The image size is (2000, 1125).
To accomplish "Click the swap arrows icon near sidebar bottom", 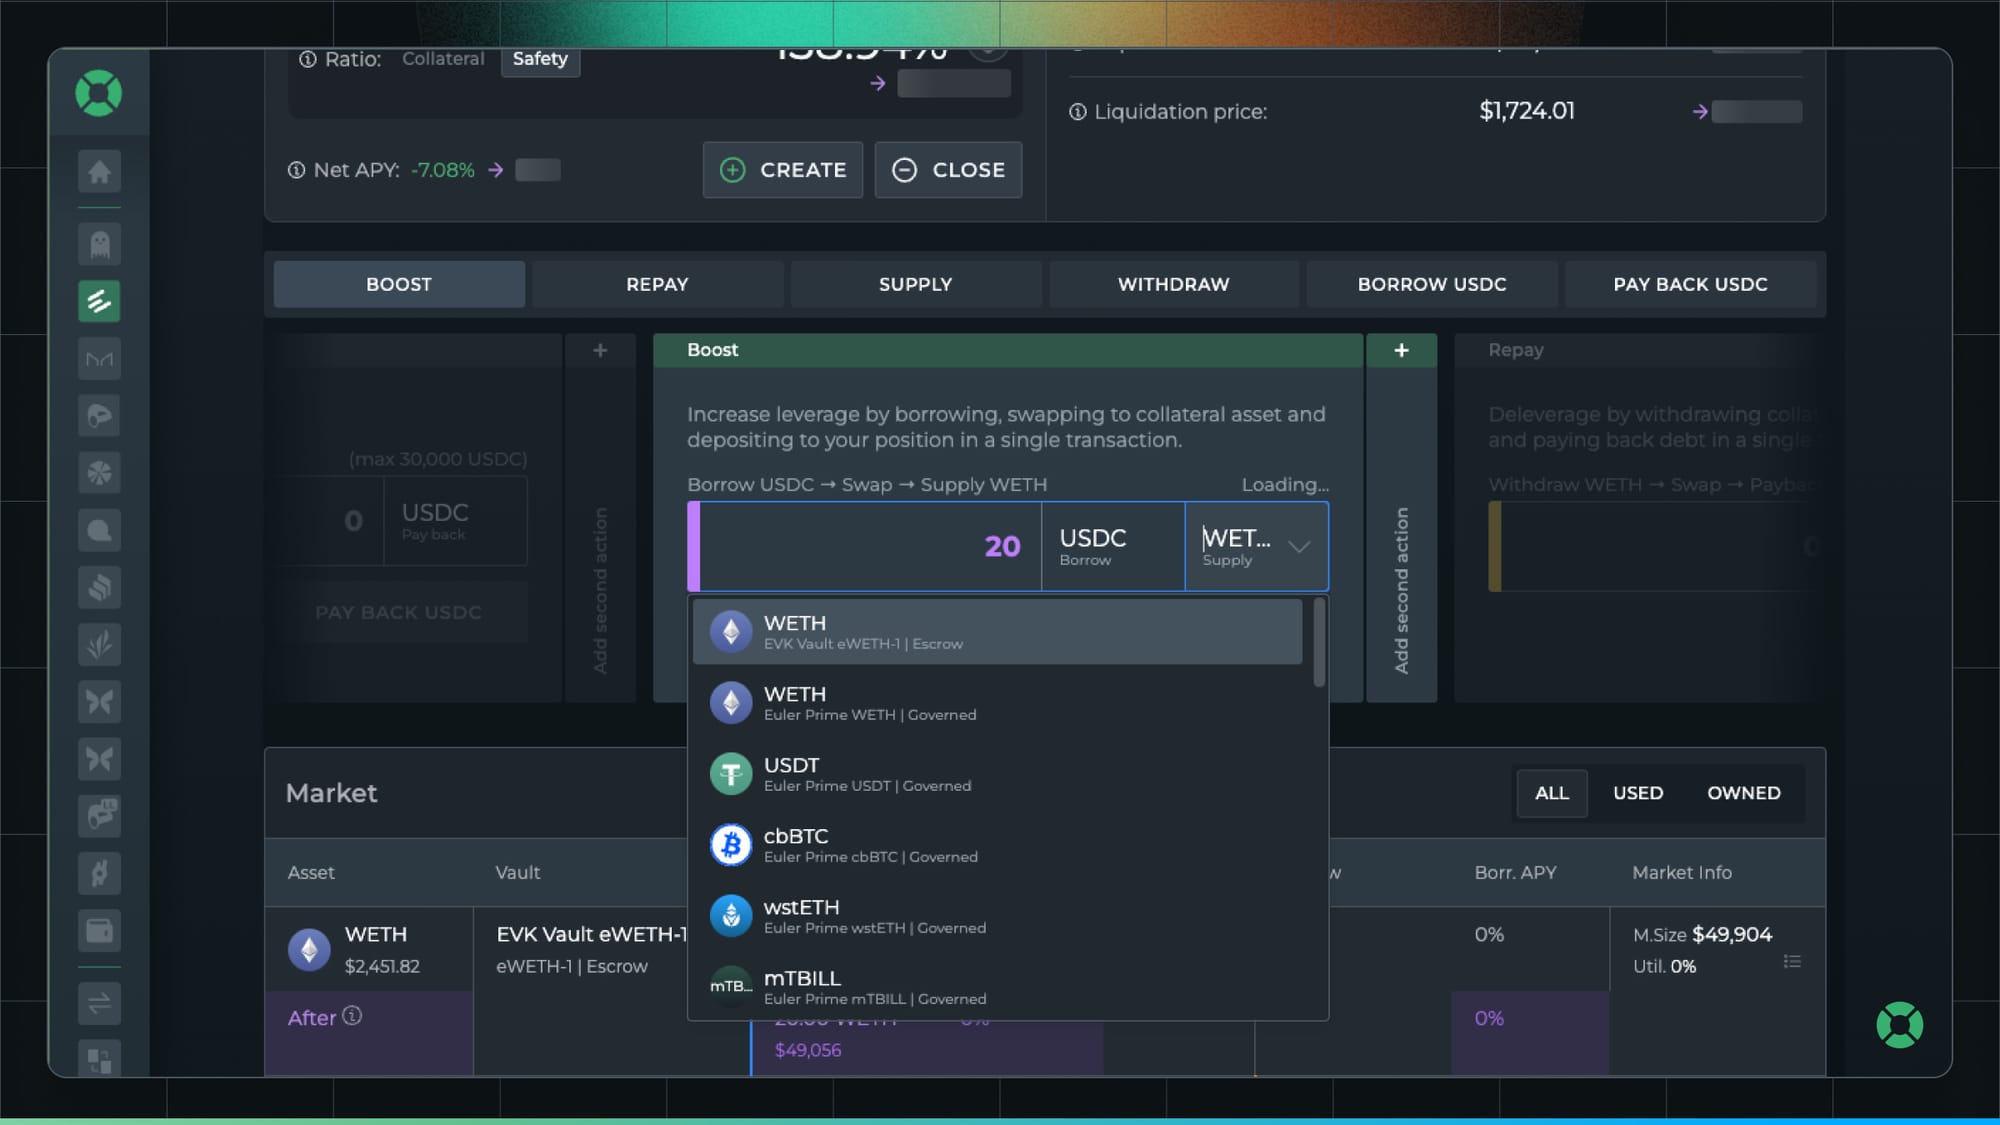I will 99,1003.
